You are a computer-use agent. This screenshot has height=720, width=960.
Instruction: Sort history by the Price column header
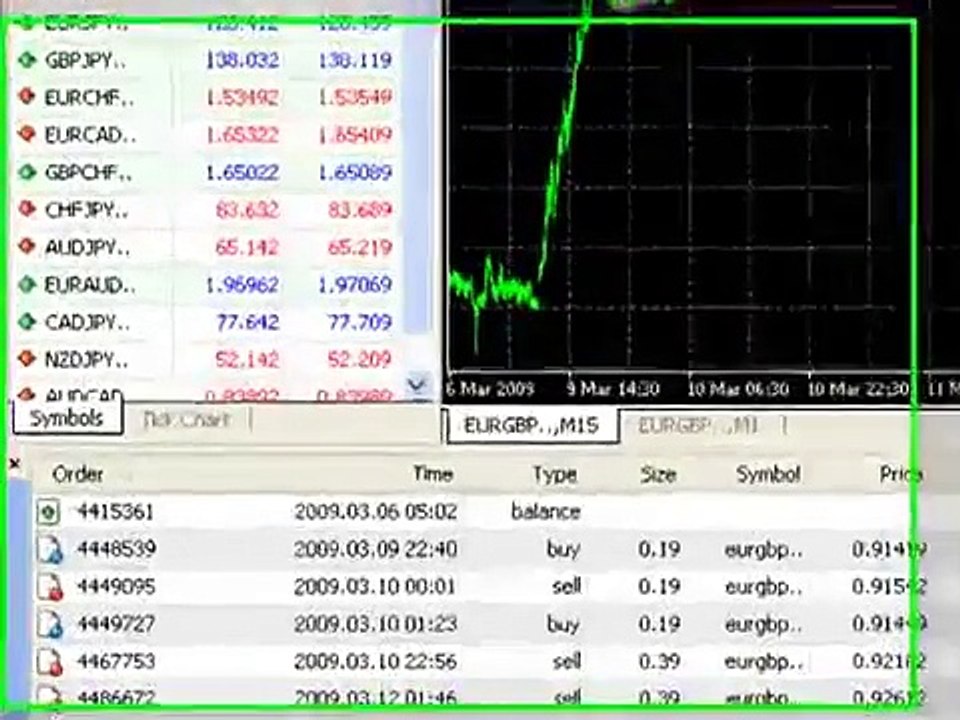click(x=900, y=474)
